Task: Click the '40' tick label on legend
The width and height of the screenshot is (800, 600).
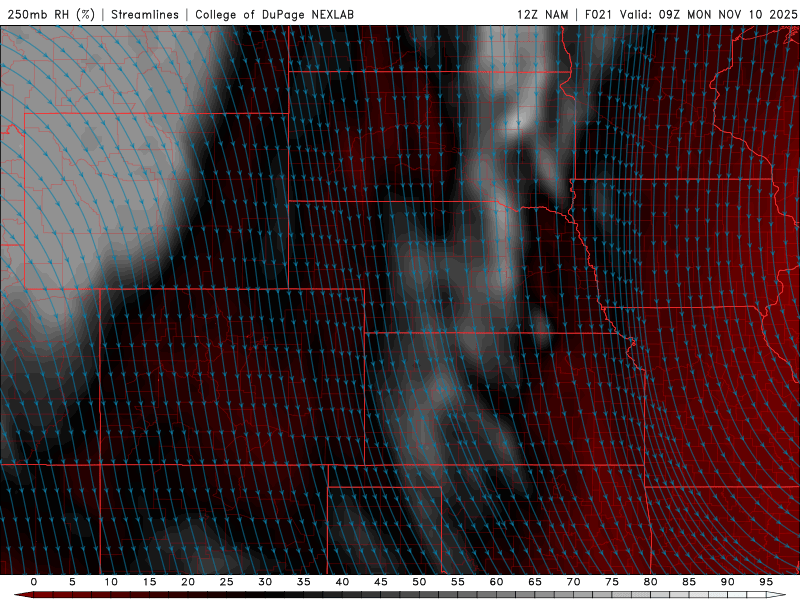Action: tap(342, 582)
